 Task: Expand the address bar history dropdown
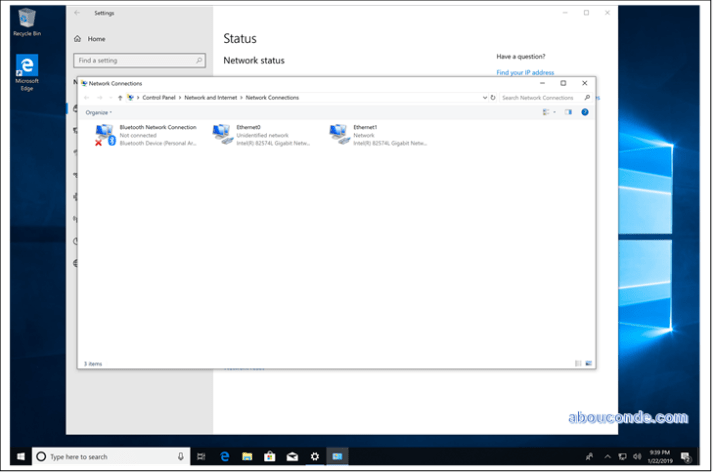[x=485, y=98]
